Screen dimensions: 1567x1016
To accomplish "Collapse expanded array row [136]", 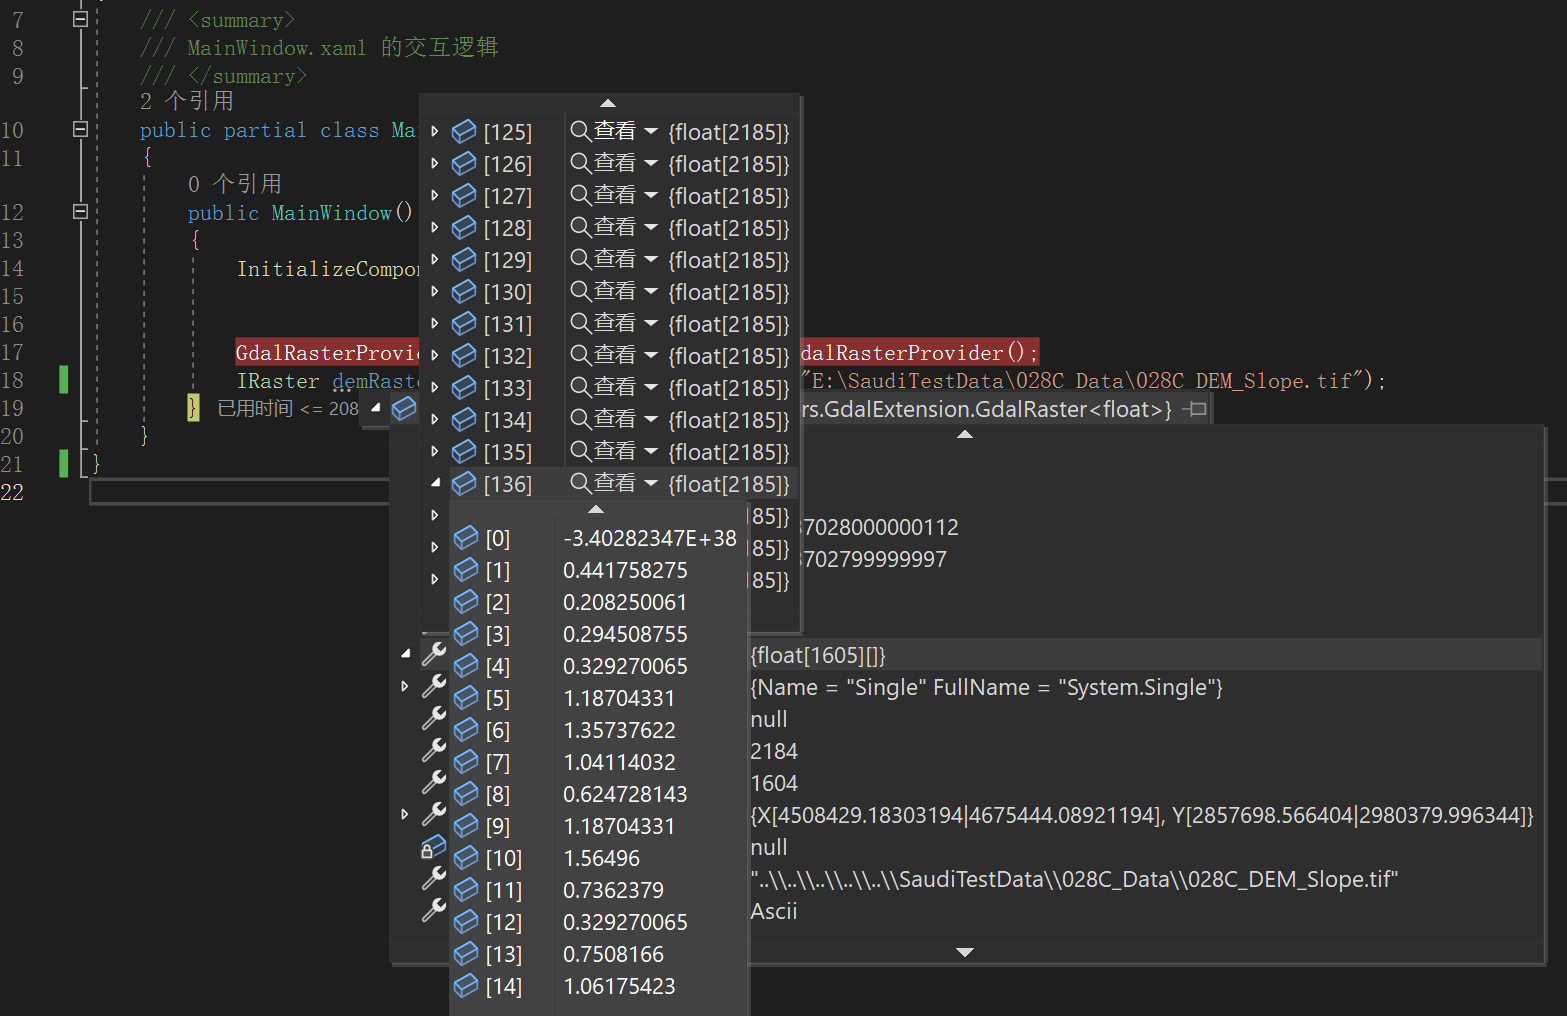I will 436,483.
